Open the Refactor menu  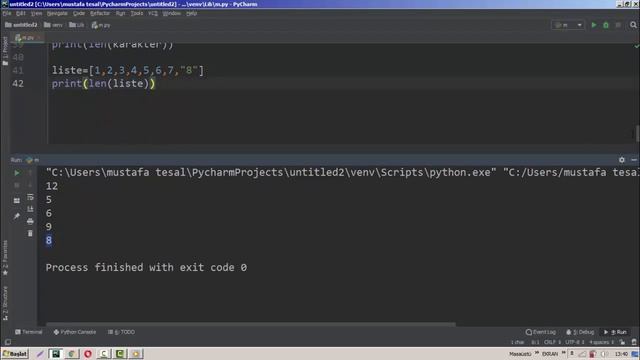[x=100, y=13]
